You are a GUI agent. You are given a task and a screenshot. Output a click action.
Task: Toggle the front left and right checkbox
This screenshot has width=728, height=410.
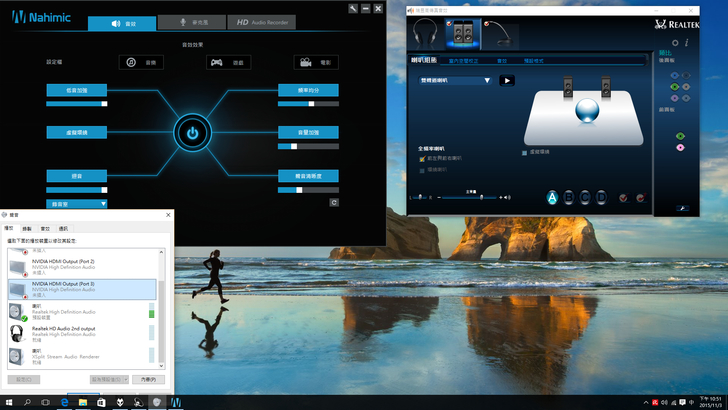[x=423, y=159]
